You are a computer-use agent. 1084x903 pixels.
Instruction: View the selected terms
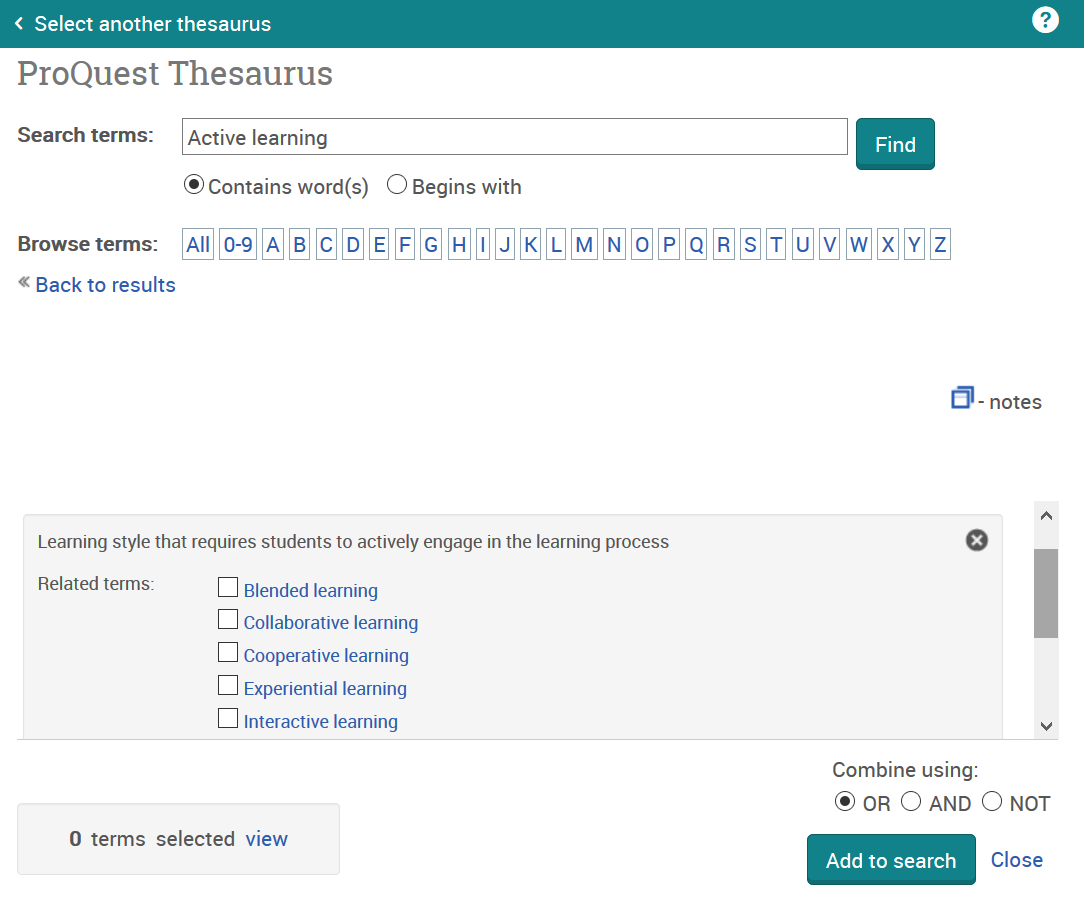click(266, 839)
